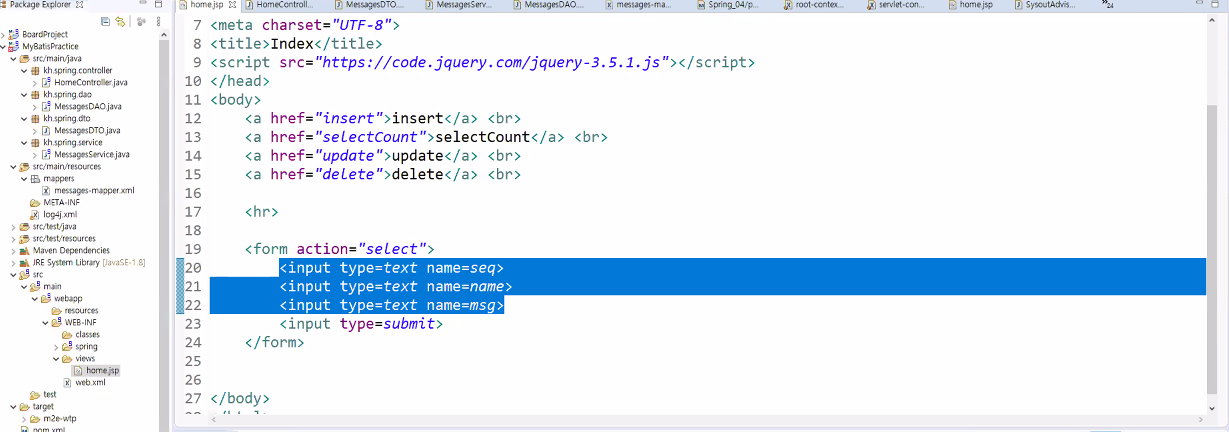1229x432 pixels.
Task: Collapse the src/main/resources folder
Action: pos(14,166)
